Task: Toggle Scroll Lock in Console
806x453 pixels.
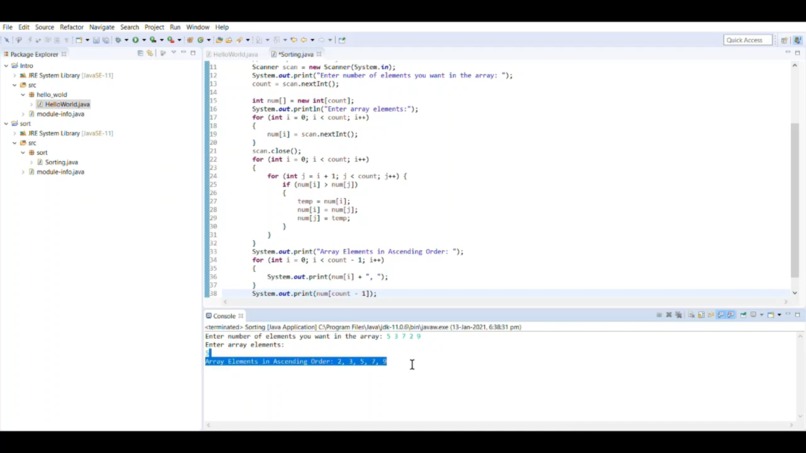Action: click(701, 315)
